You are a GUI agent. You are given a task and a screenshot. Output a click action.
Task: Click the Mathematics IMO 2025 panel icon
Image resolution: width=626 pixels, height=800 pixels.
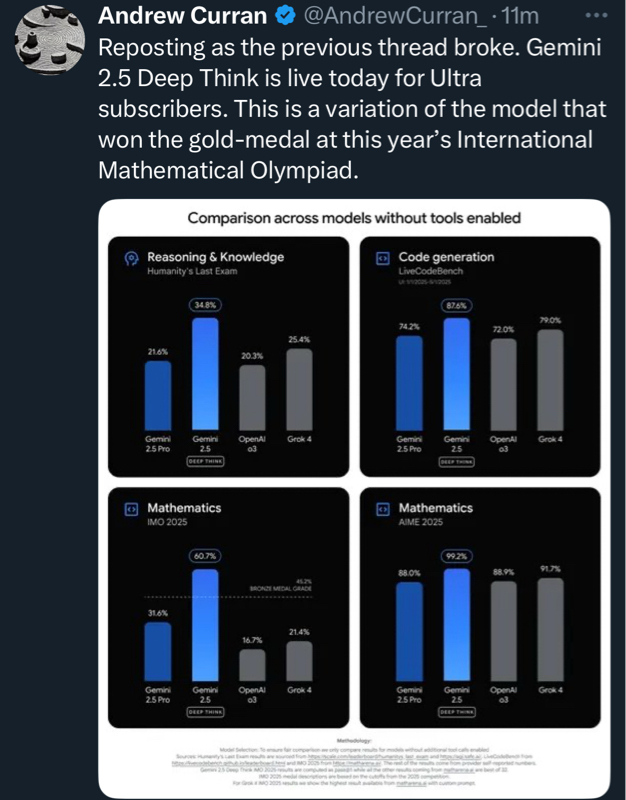(x=130, y=509)
